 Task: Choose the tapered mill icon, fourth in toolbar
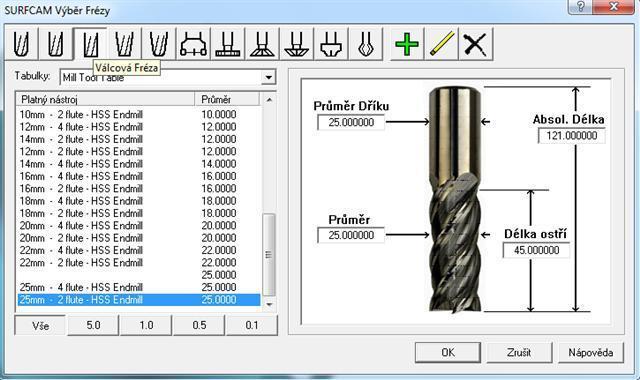[124, 44]
